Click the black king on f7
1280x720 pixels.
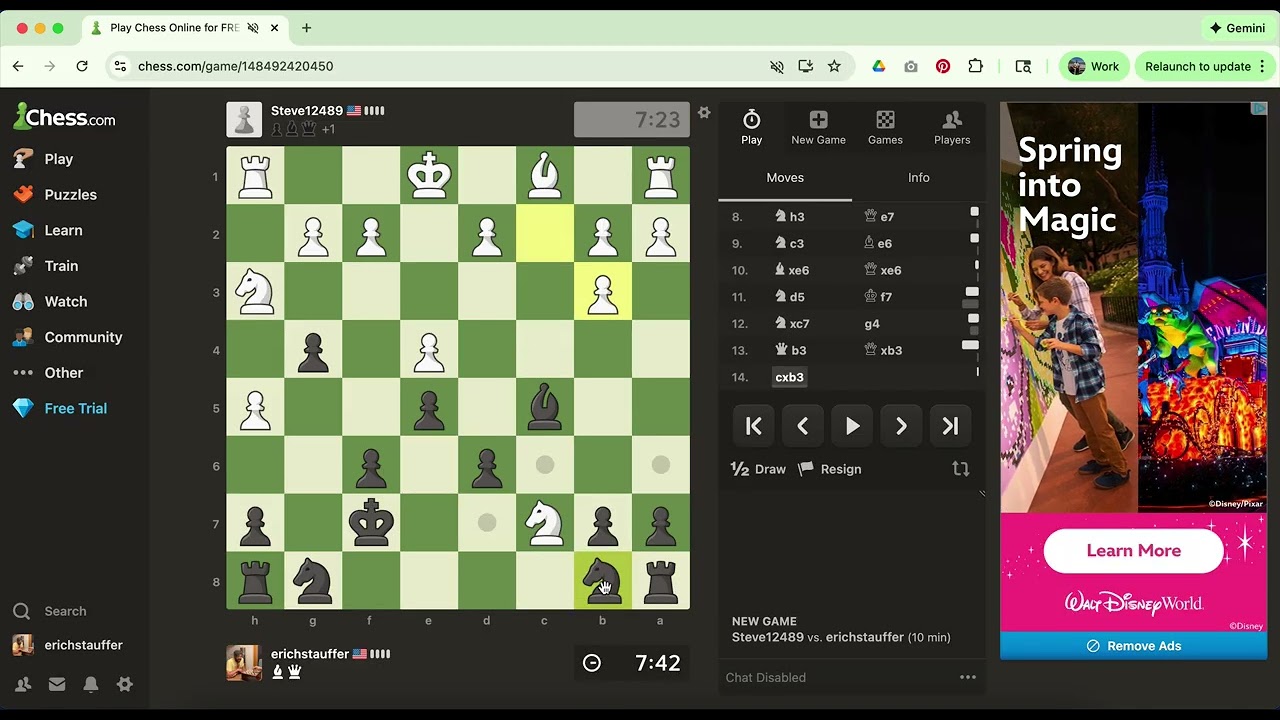coord(371,523)
